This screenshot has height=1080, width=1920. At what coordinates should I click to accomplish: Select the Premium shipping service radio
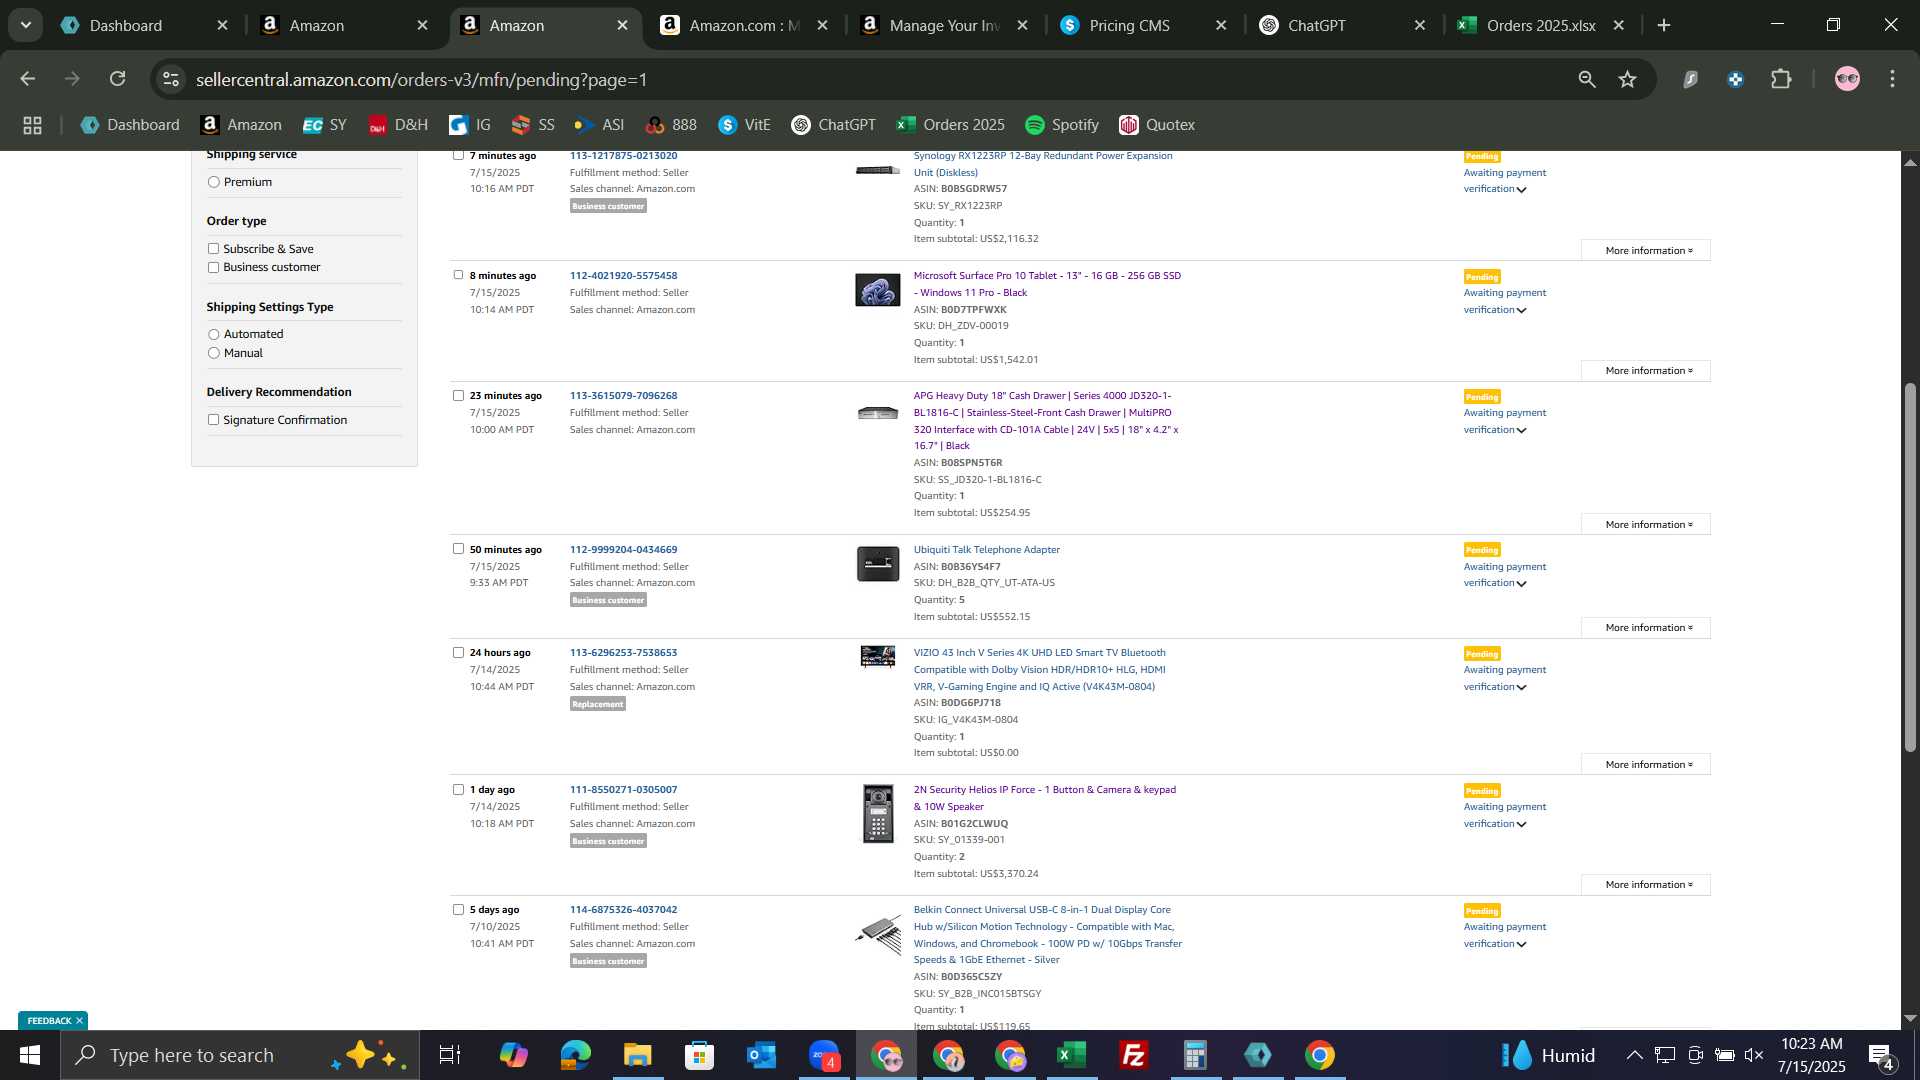[x=213, y=182]
